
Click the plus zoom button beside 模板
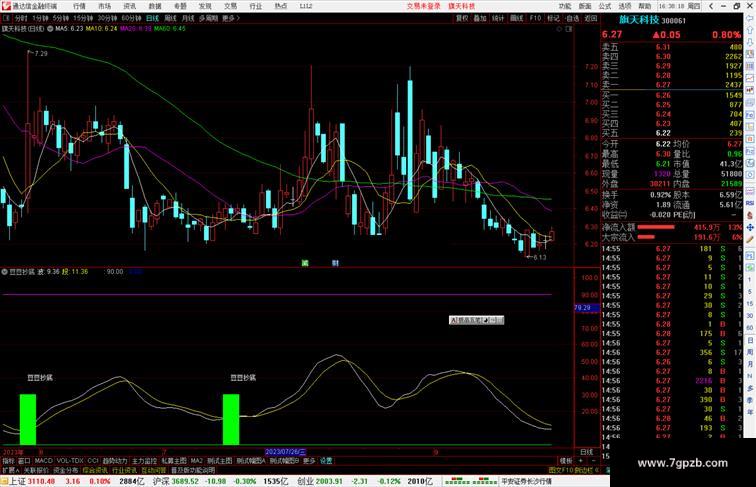click(580, 461)
